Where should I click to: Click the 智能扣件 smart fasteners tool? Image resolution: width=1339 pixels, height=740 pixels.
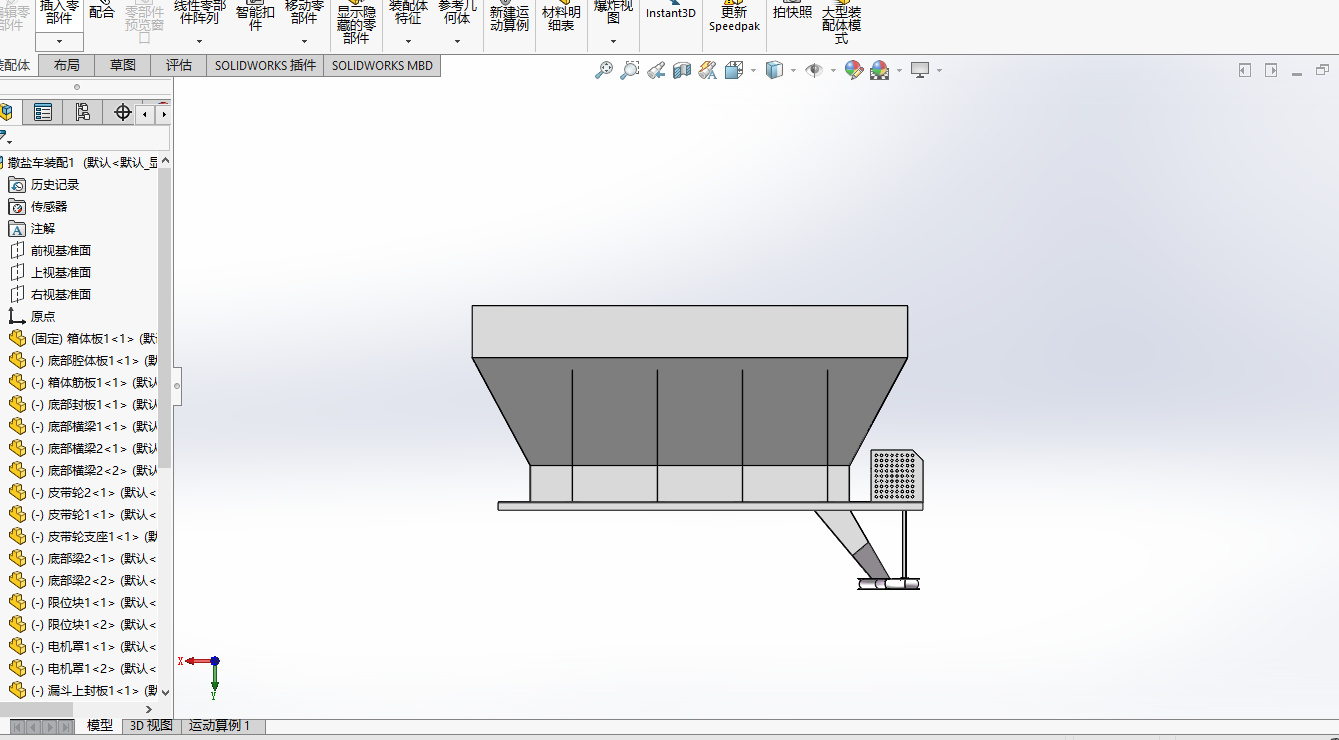pyautogui.click(x=255, y=15)
